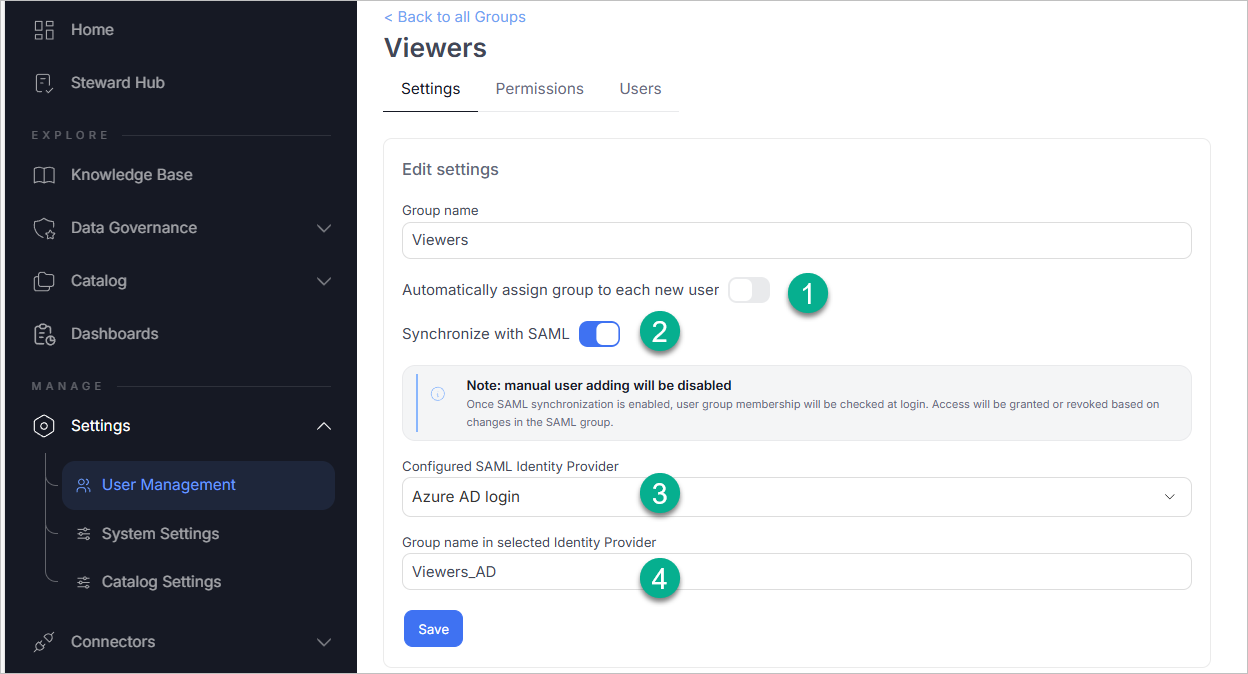
Task: Click the Steward Hub checklist icon
Action: [x=44, y=83]
